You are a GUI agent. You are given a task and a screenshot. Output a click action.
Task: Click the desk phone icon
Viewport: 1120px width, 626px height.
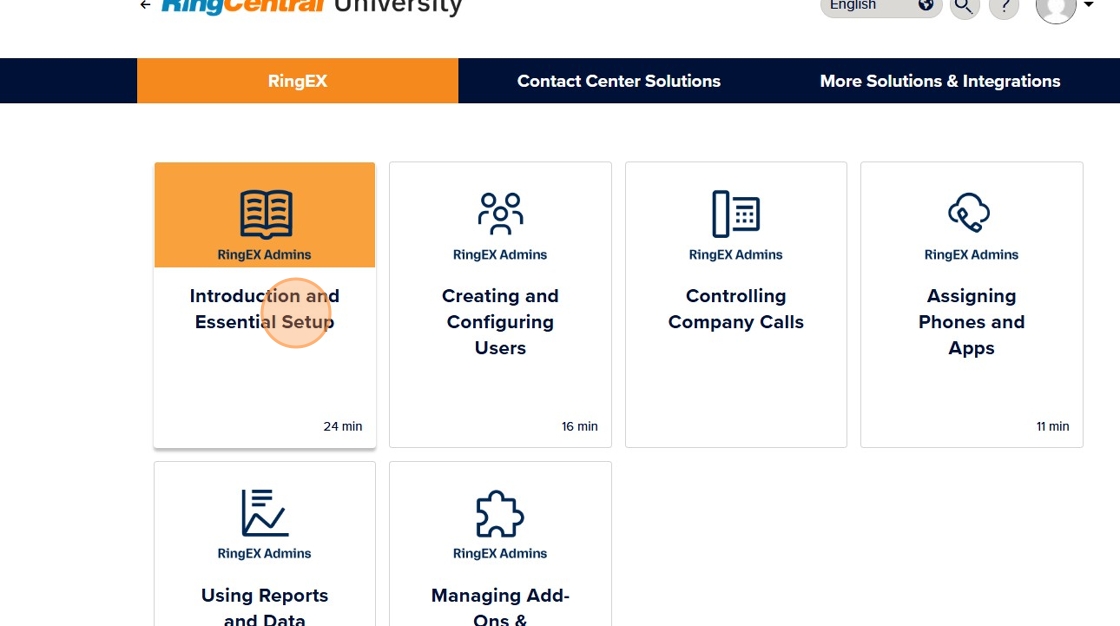tap(736, 214)
